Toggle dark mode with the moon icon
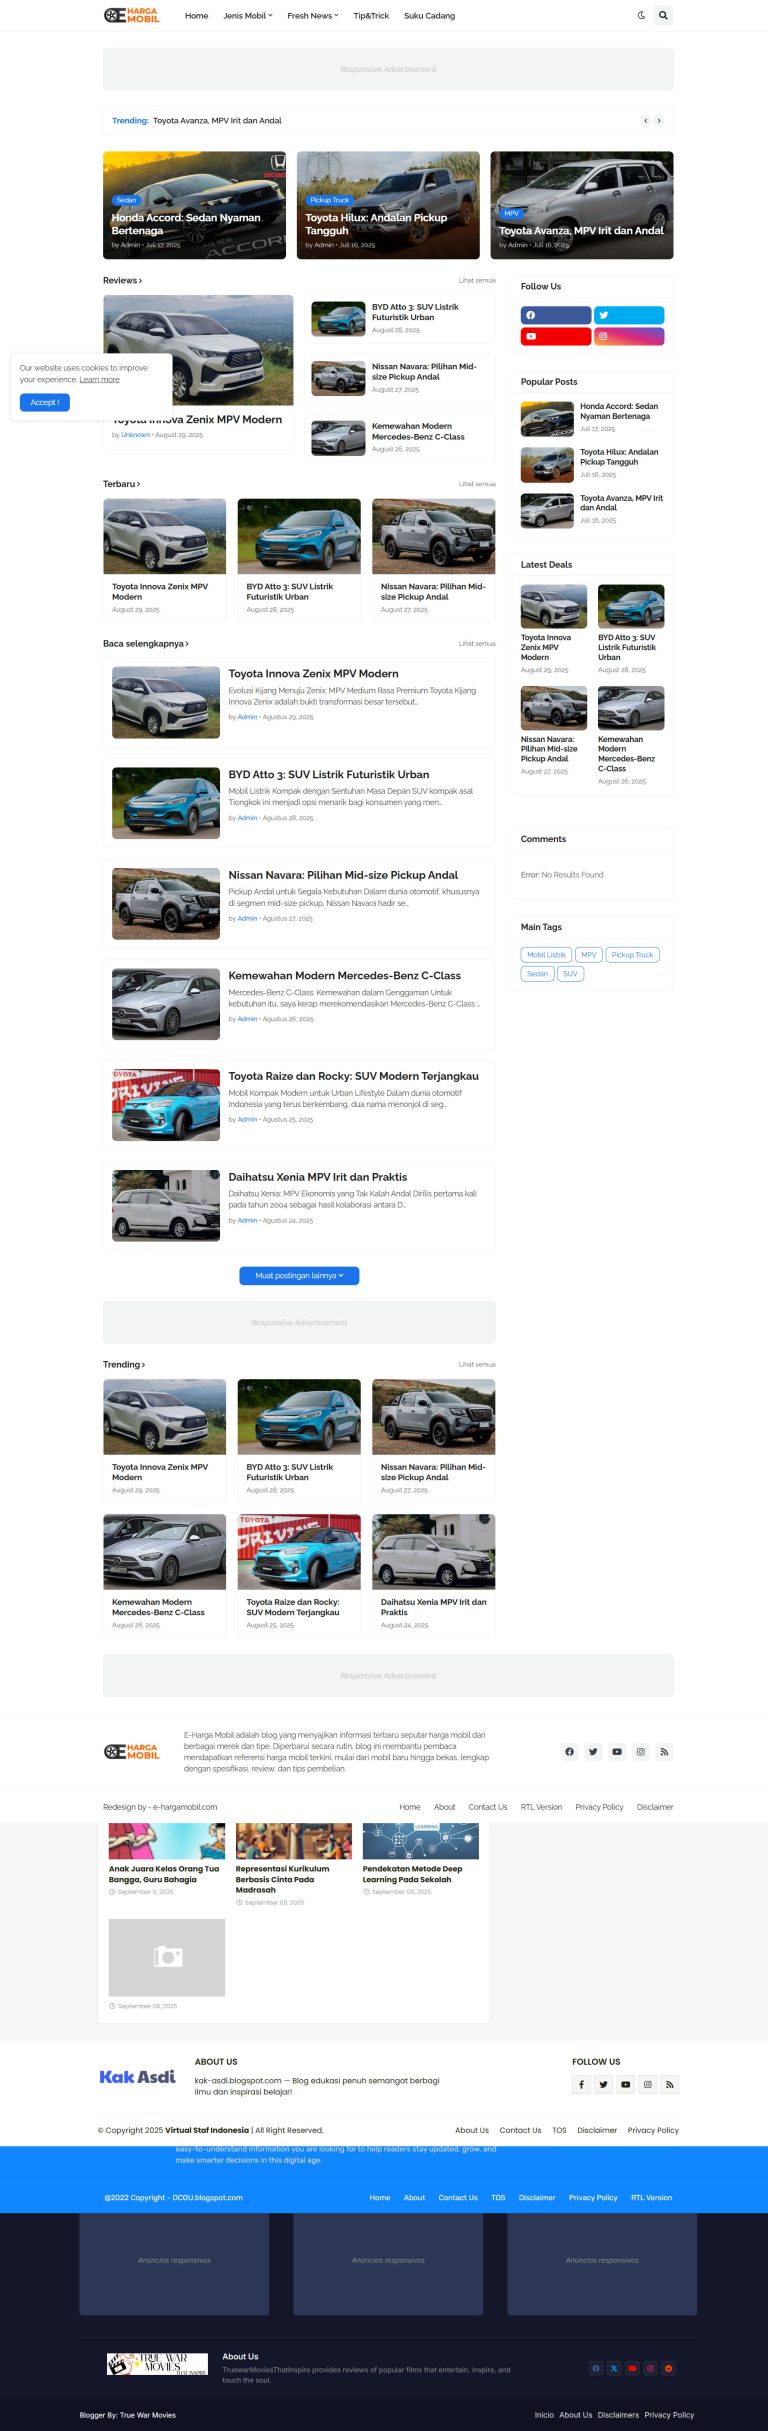 [641, 15]
